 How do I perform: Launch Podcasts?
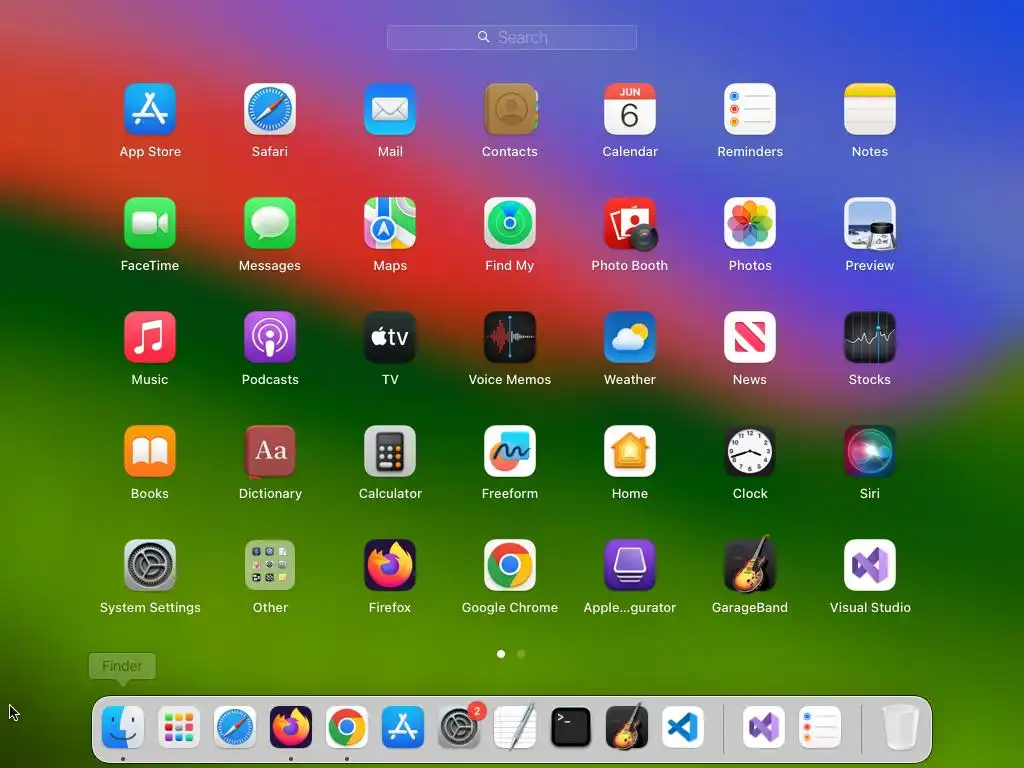[270, 337]
